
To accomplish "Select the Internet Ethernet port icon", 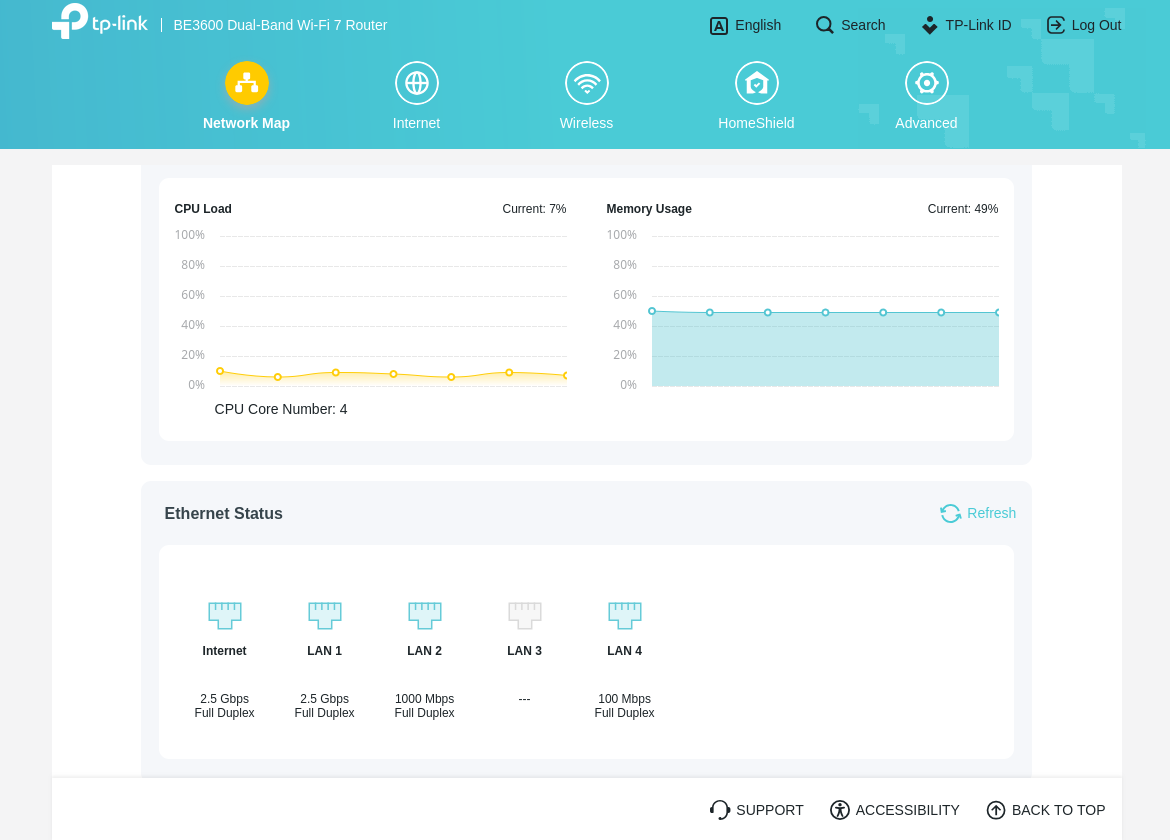I will 225,615.
